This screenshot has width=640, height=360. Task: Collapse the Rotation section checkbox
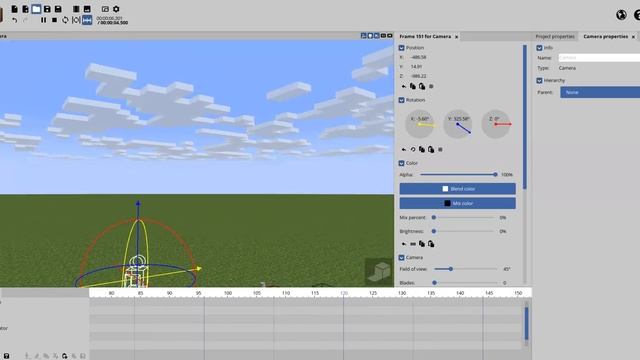click(x=401, y=100)
